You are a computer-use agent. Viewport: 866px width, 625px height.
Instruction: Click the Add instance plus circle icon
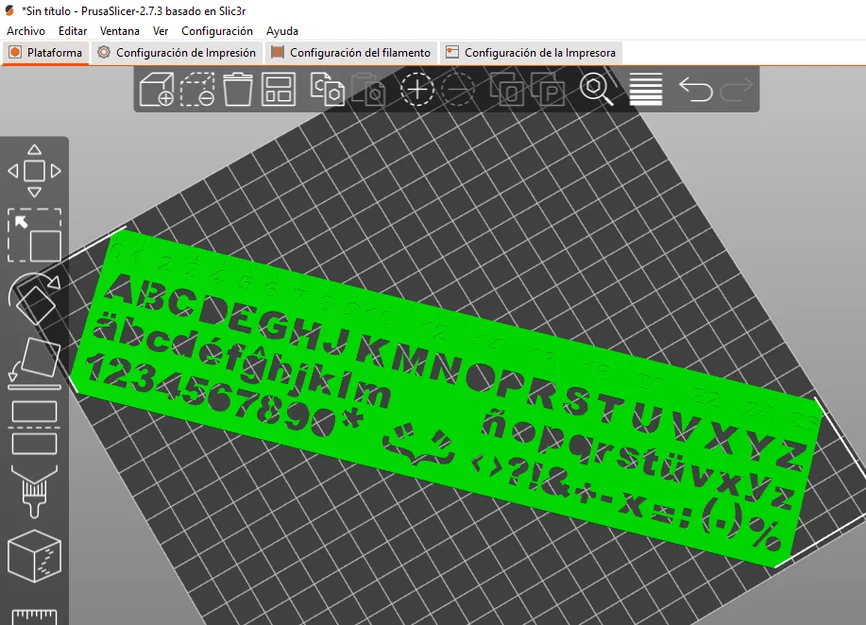pyautogui.click(x=417, y=89)
